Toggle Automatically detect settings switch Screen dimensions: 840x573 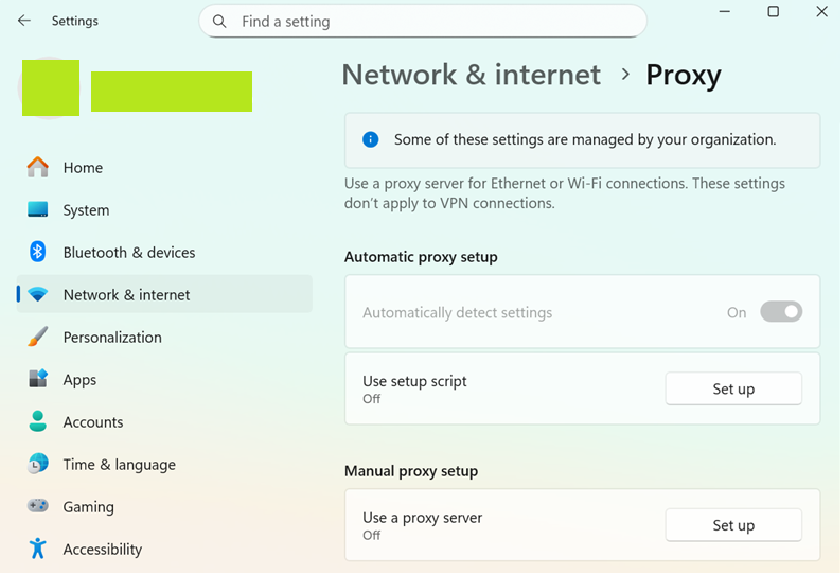tap(781, 312)
